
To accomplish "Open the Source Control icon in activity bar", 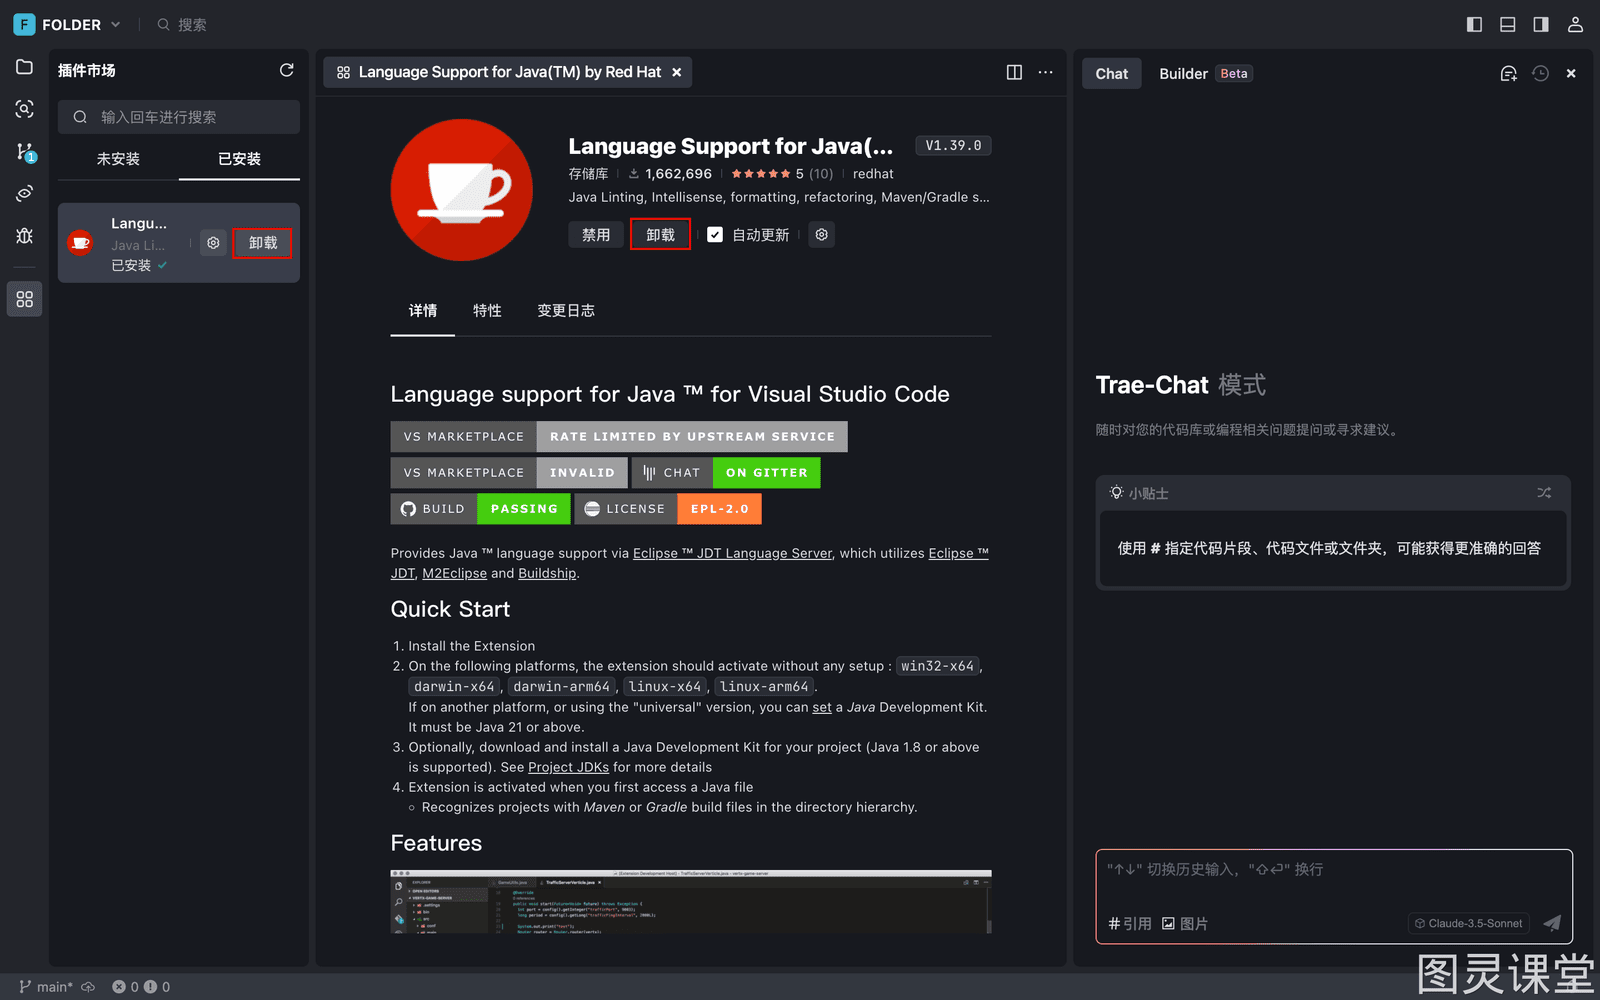I will (x=24, y=151).
